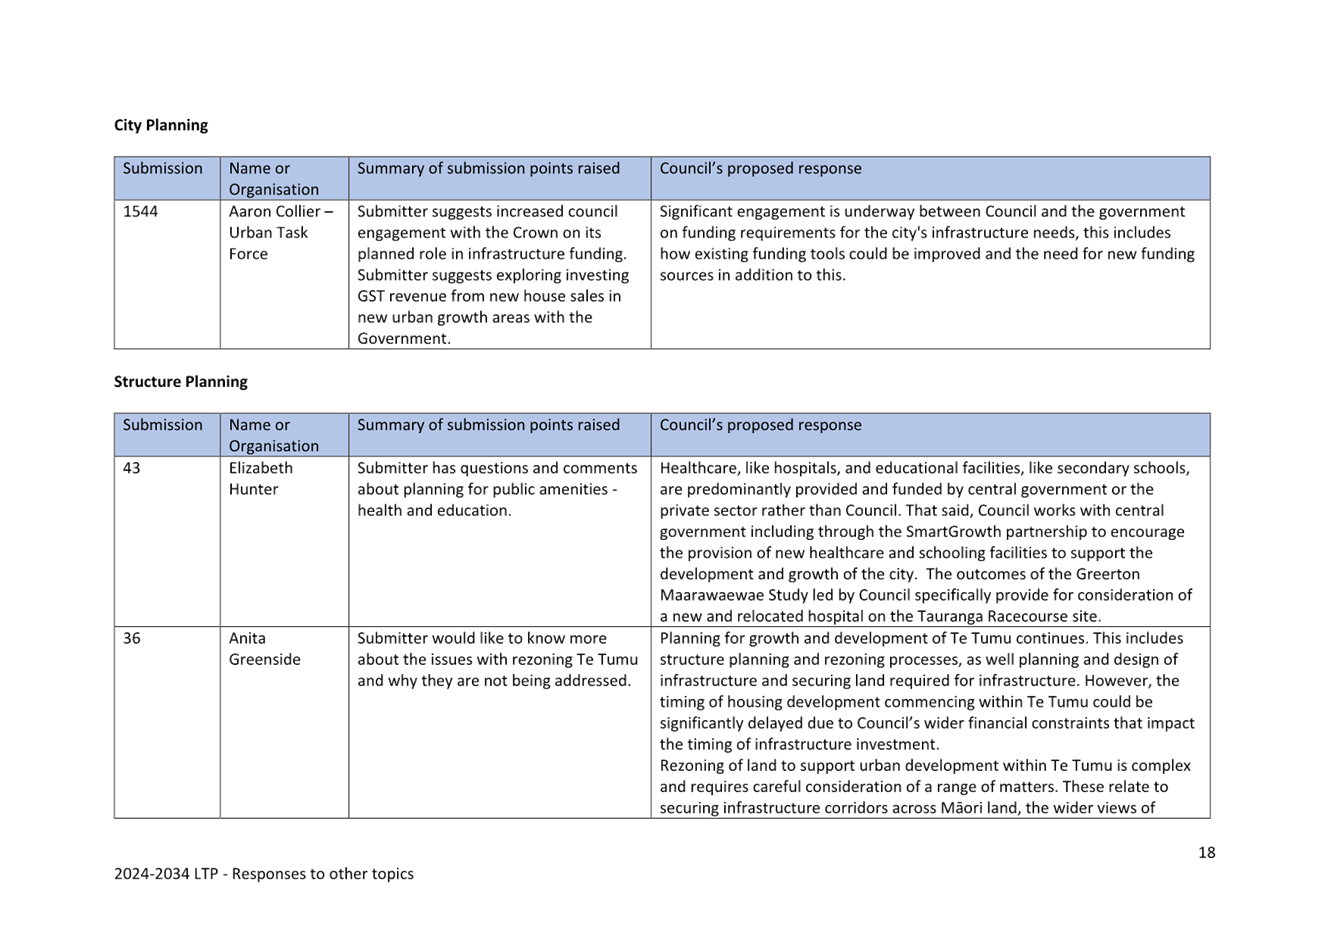This screenshot has height=939, width=1328.
Task: Click the paragraph starting 'Rezoning of land to support urban development'
Action: (x=925, y=787)
